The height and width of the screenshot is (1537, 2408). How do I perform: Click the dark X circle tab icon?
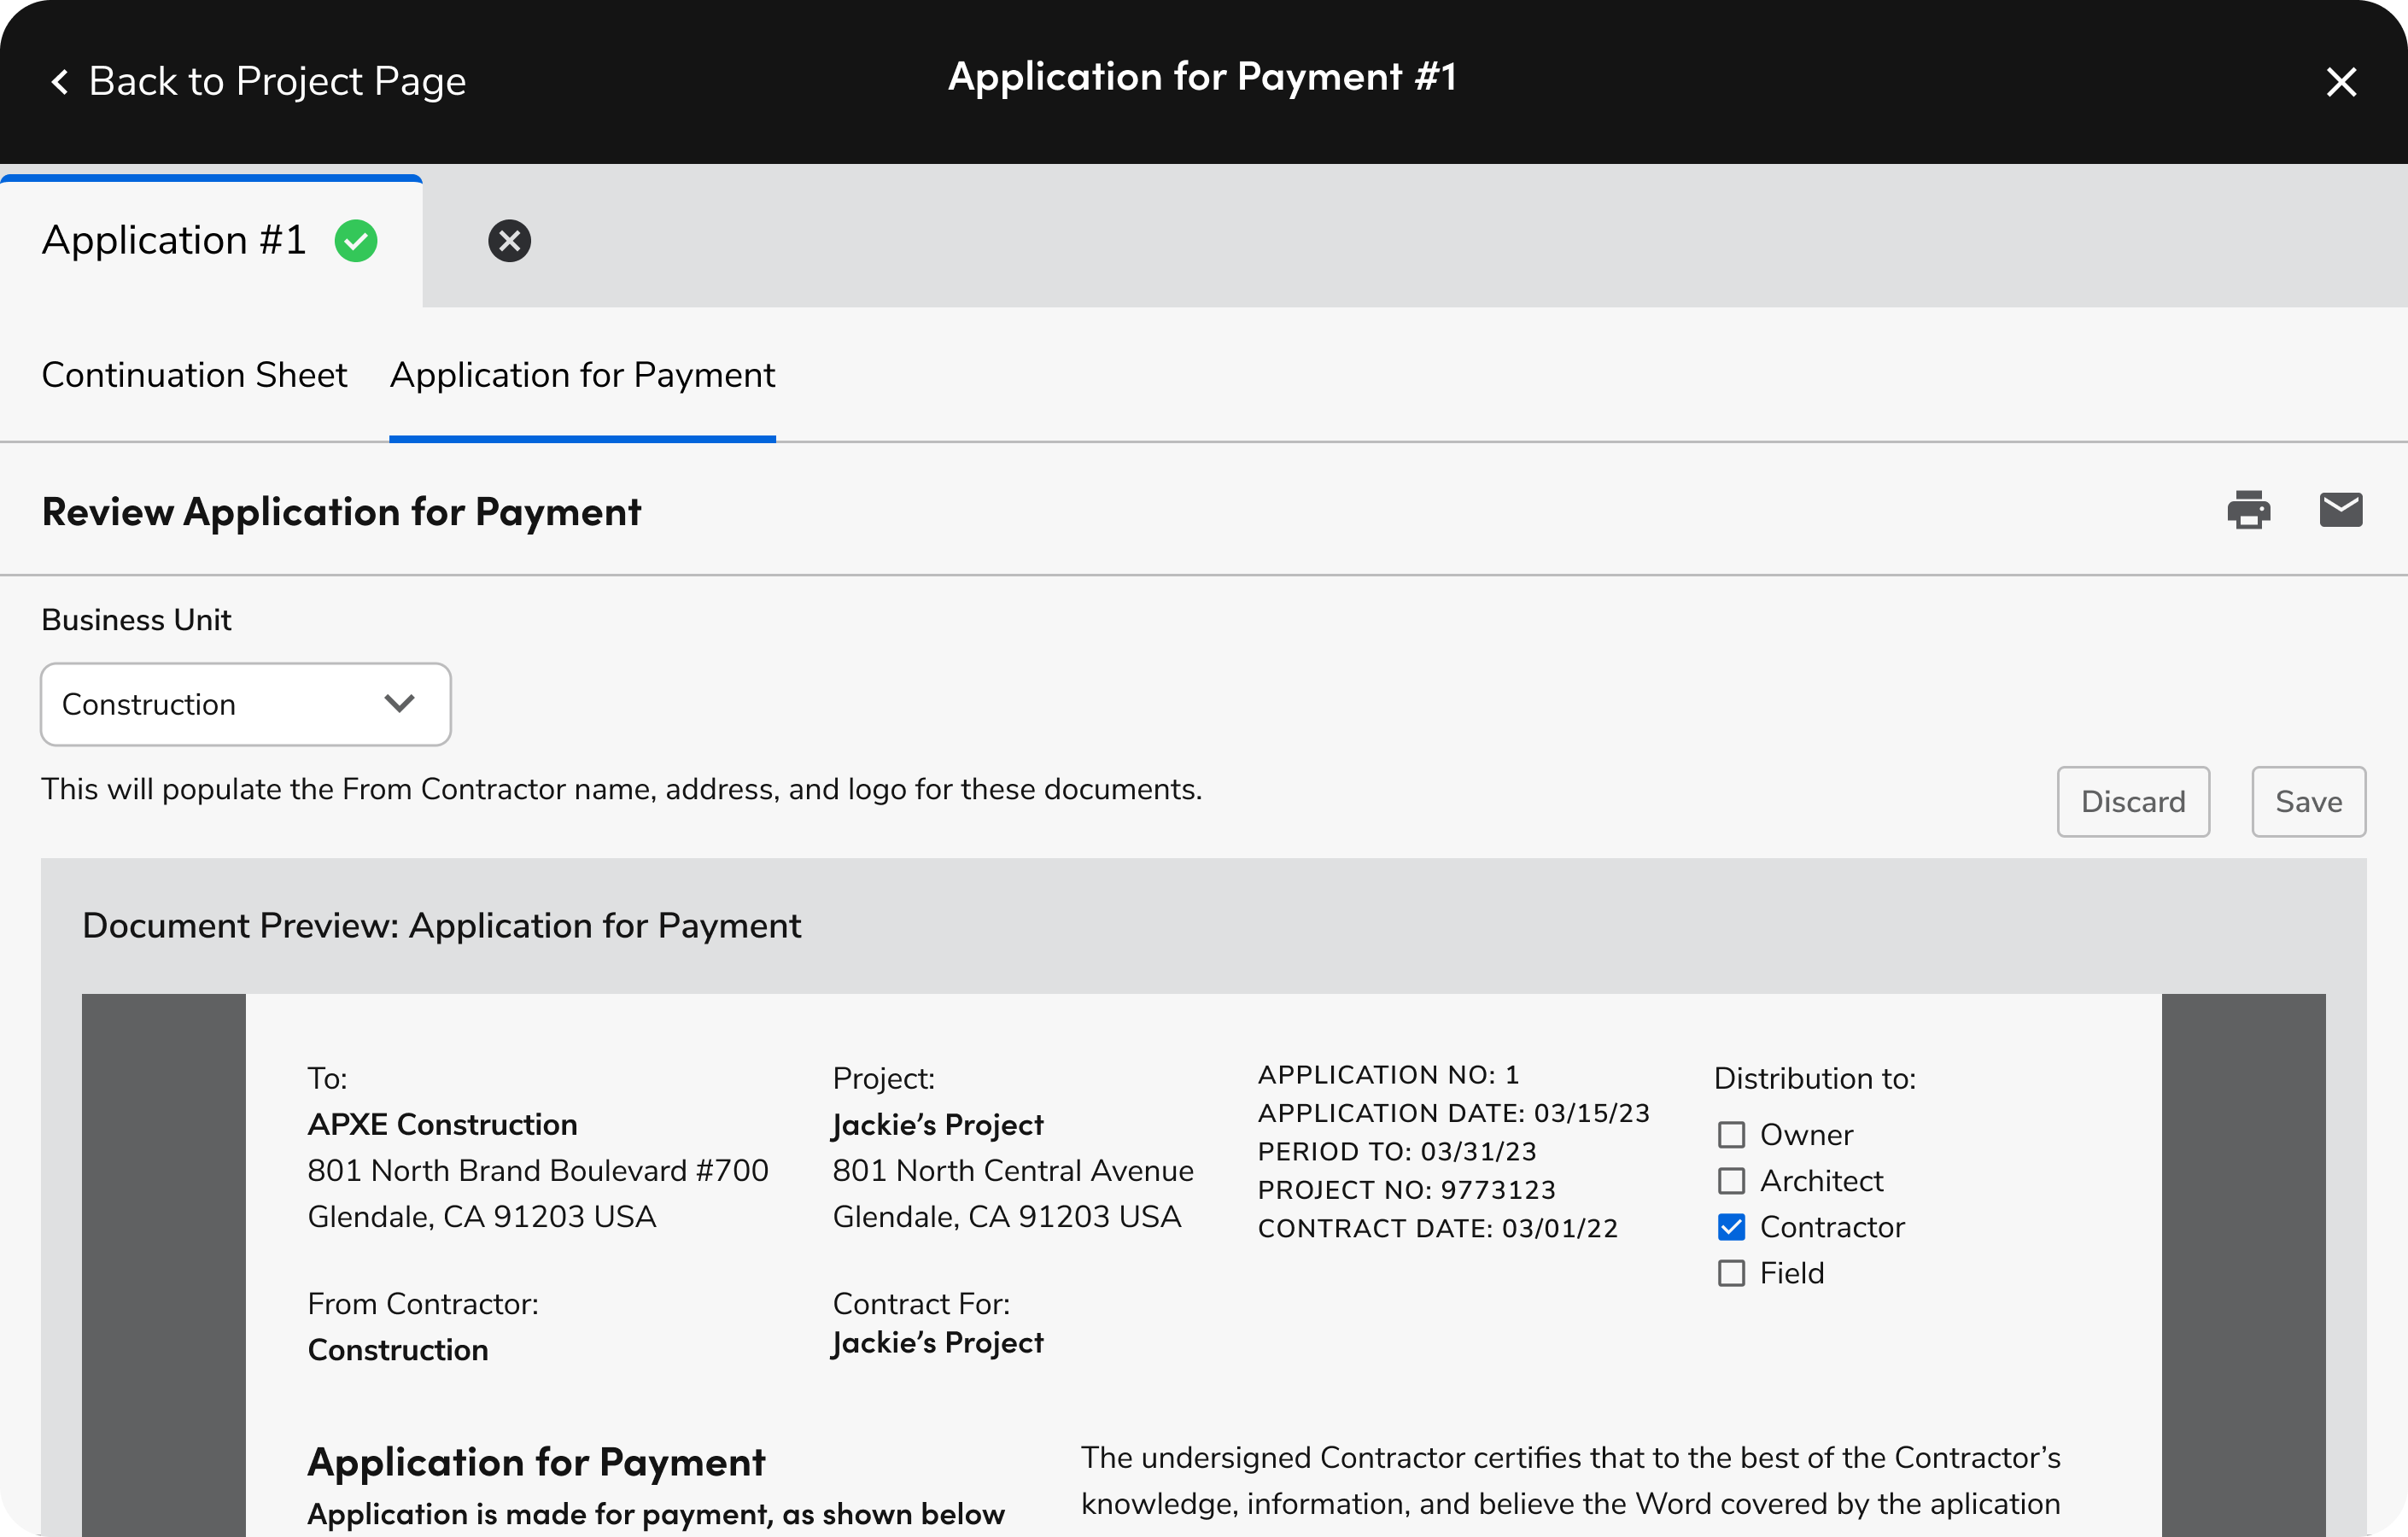(x=509, y=241)
